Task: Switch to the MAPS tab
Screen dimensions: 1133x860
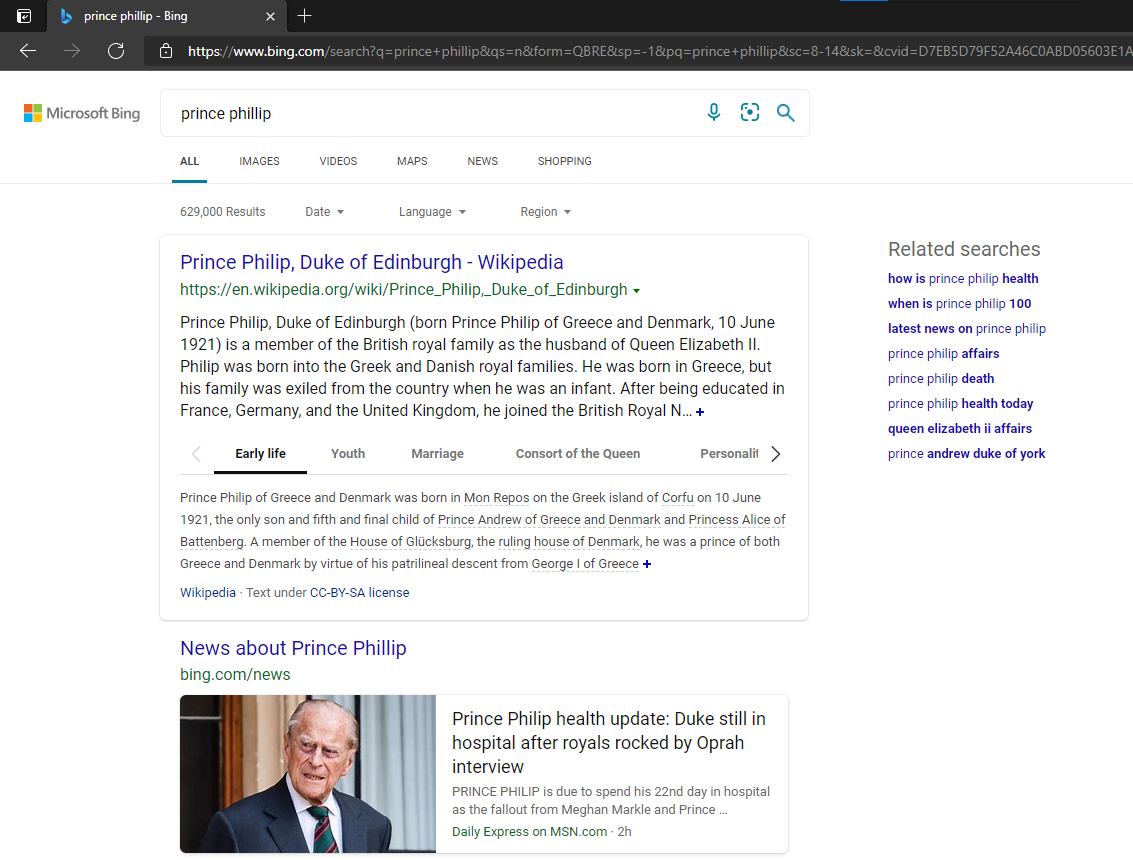Action: coord(412,161)
